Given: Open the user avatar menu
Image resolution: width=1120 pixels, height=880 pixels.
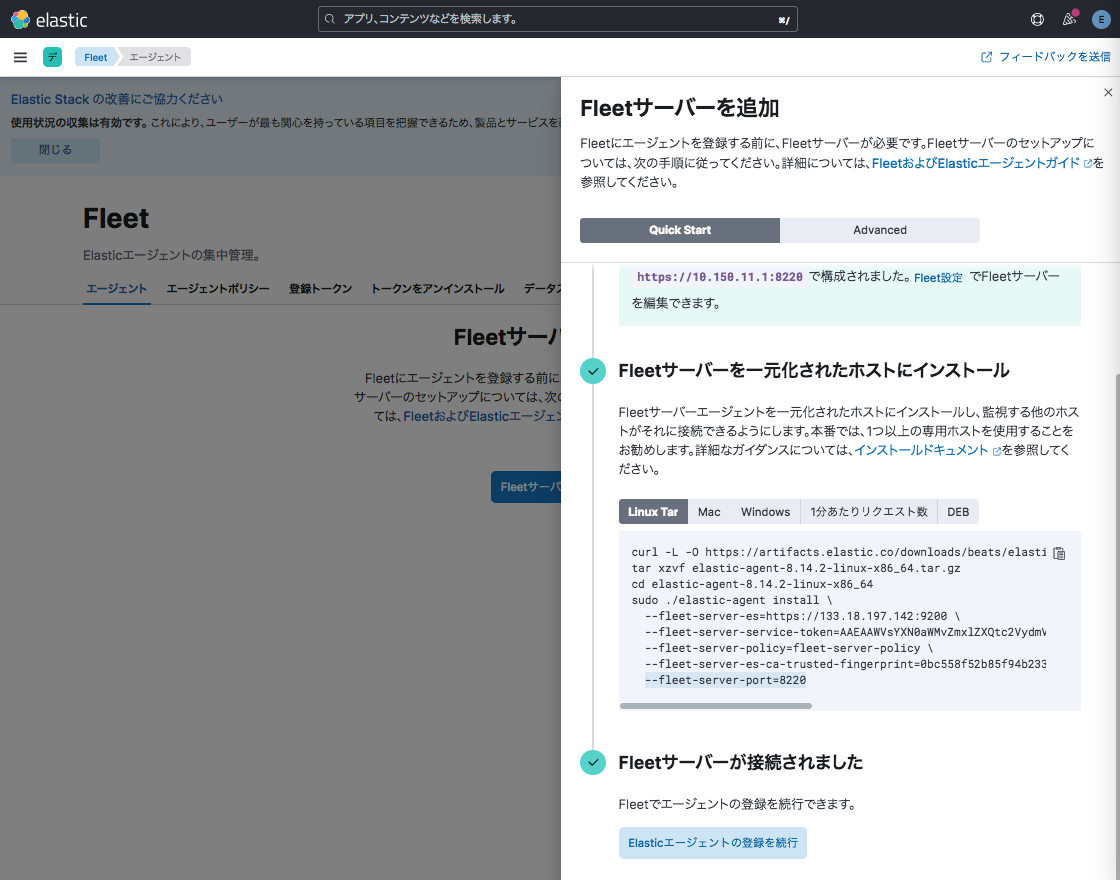Looking at the screenshot, I should pos(1101,19).
